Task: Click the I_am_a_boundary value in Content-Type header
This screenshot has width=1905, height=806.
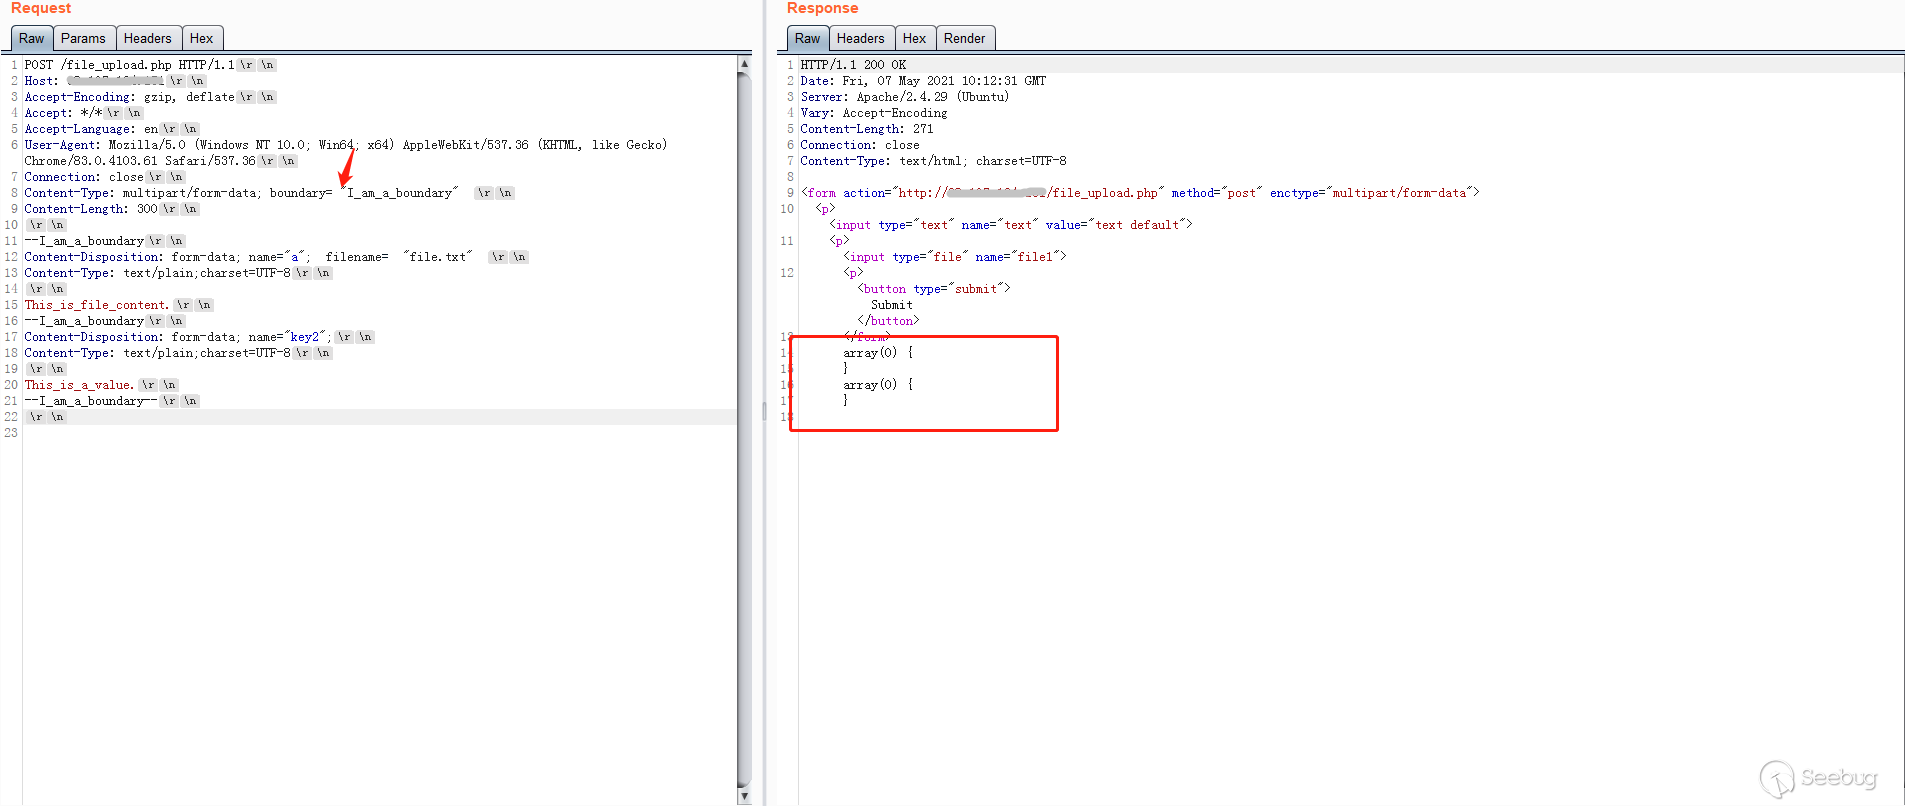Action: pyautogui.click(x=400, y=193)
